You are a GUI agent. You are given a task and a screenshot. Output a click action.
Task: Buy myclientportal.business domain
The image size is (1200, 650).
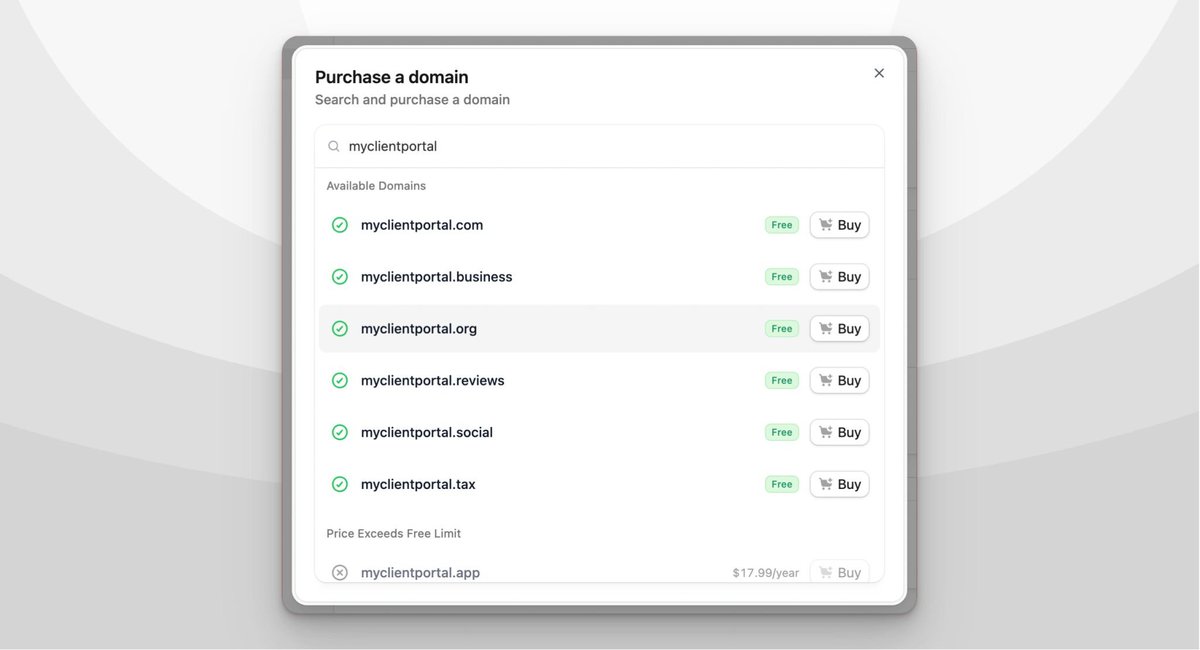[839, 277]
